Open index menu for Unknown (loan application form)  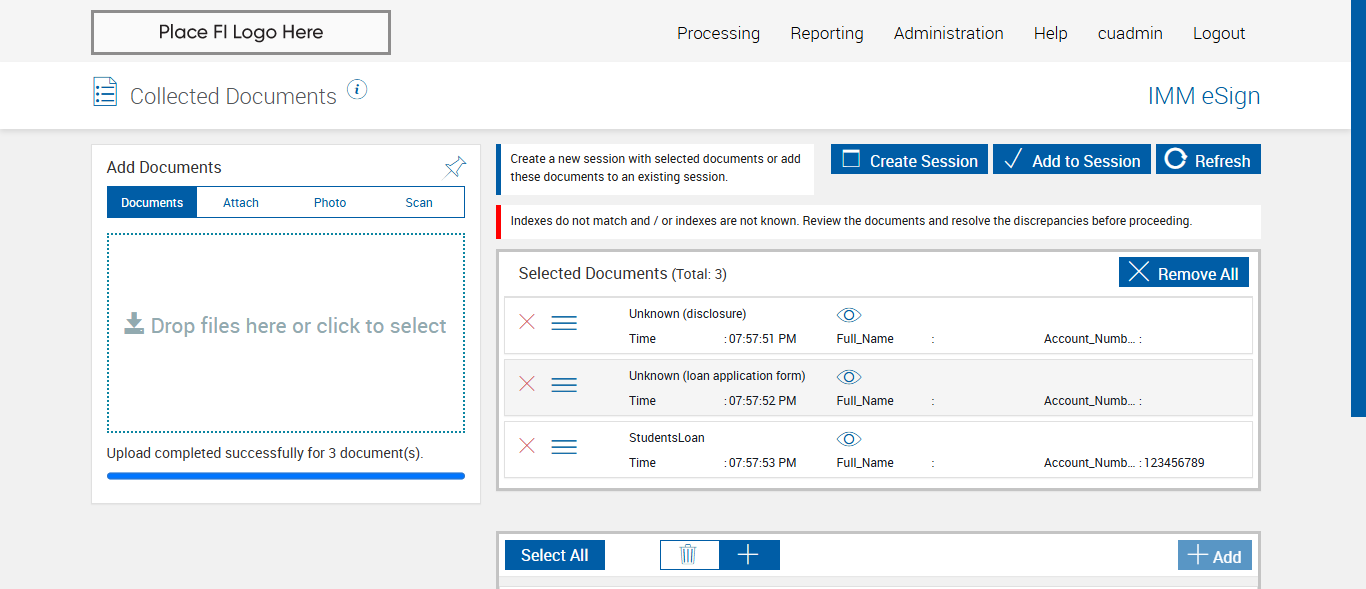coord(564,385)
